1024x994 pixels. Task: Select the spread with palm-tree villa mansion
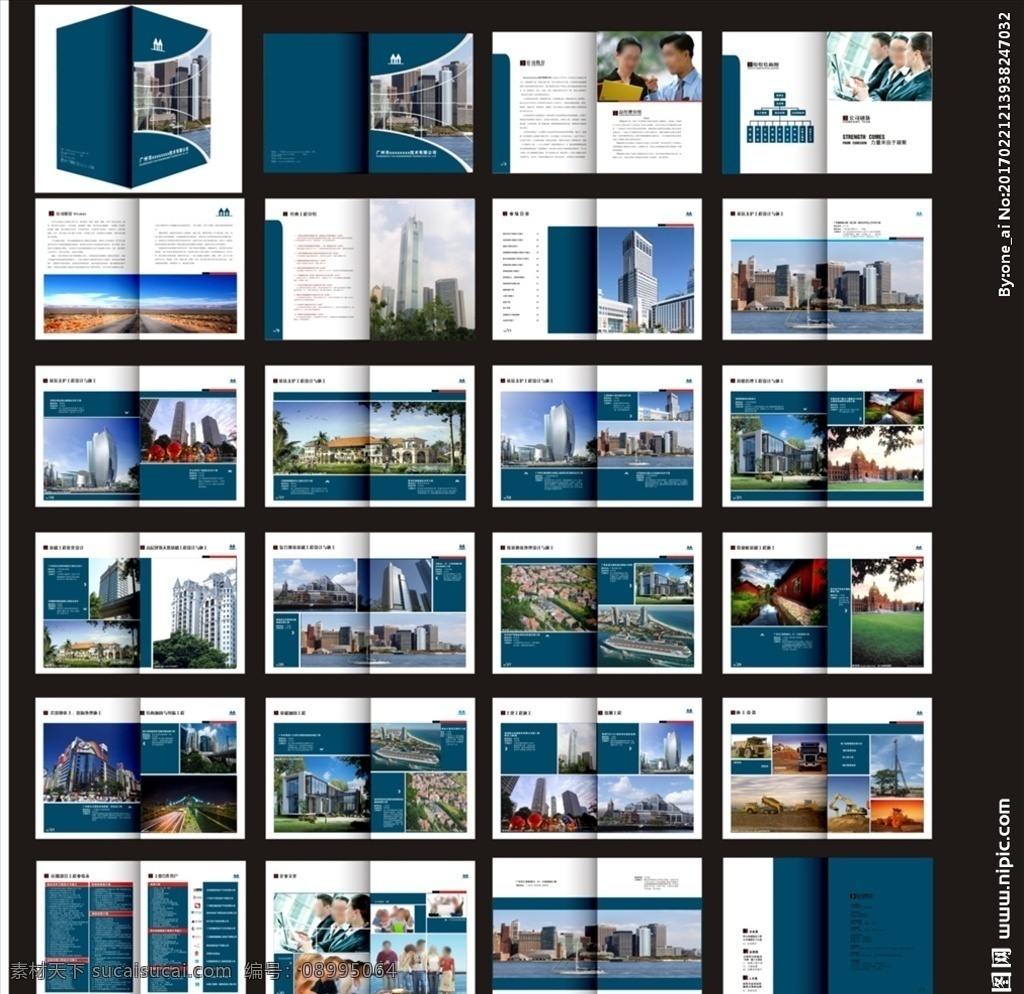click(370, 436)
